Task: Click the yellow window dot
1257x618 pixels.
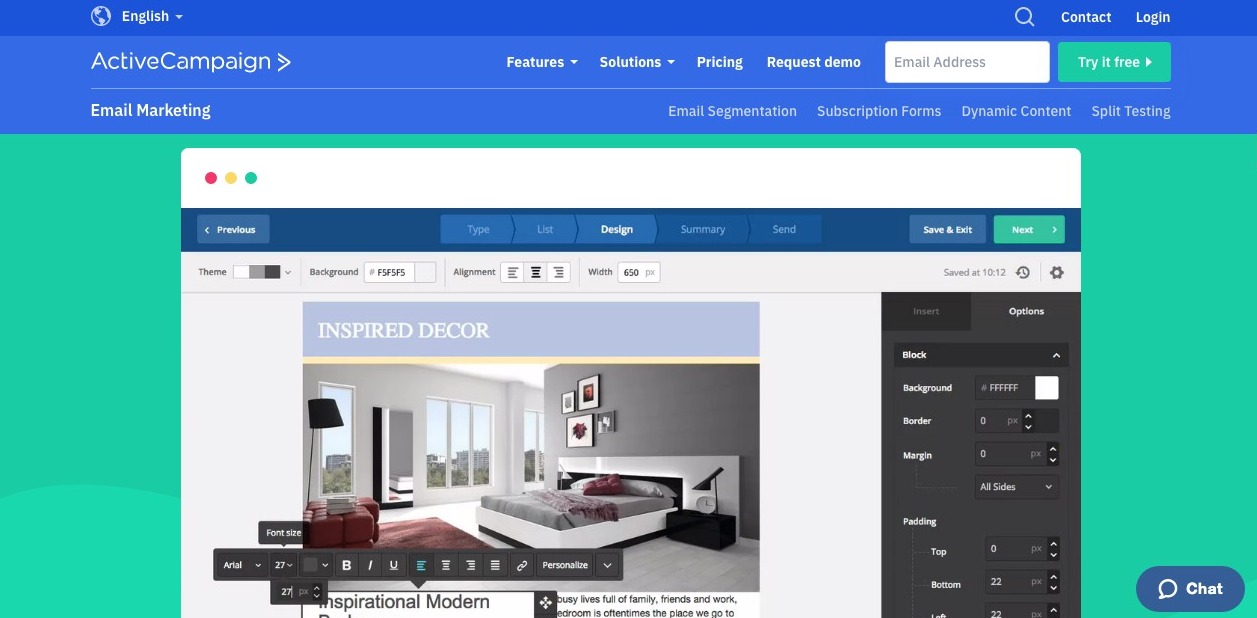Action: (231, 178)
